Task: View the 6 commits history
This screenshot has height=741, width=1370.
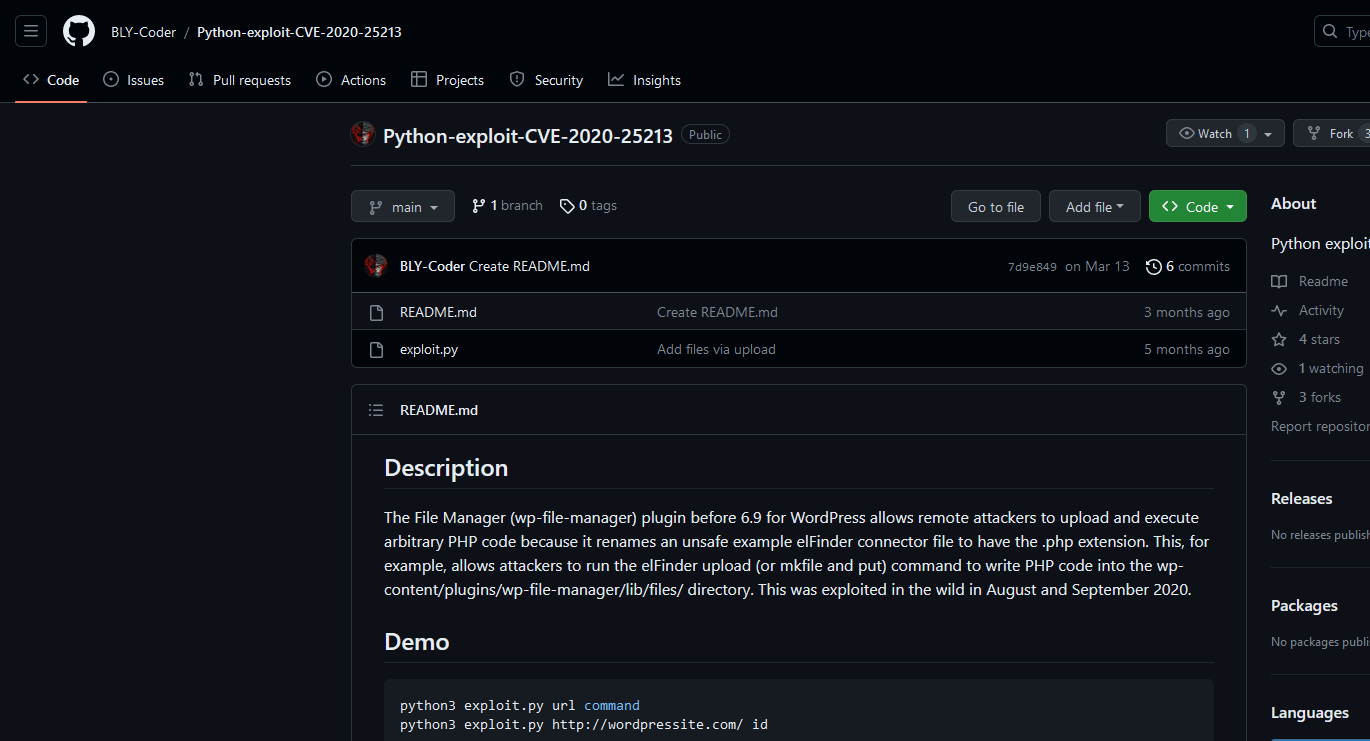Action: 1188,266
